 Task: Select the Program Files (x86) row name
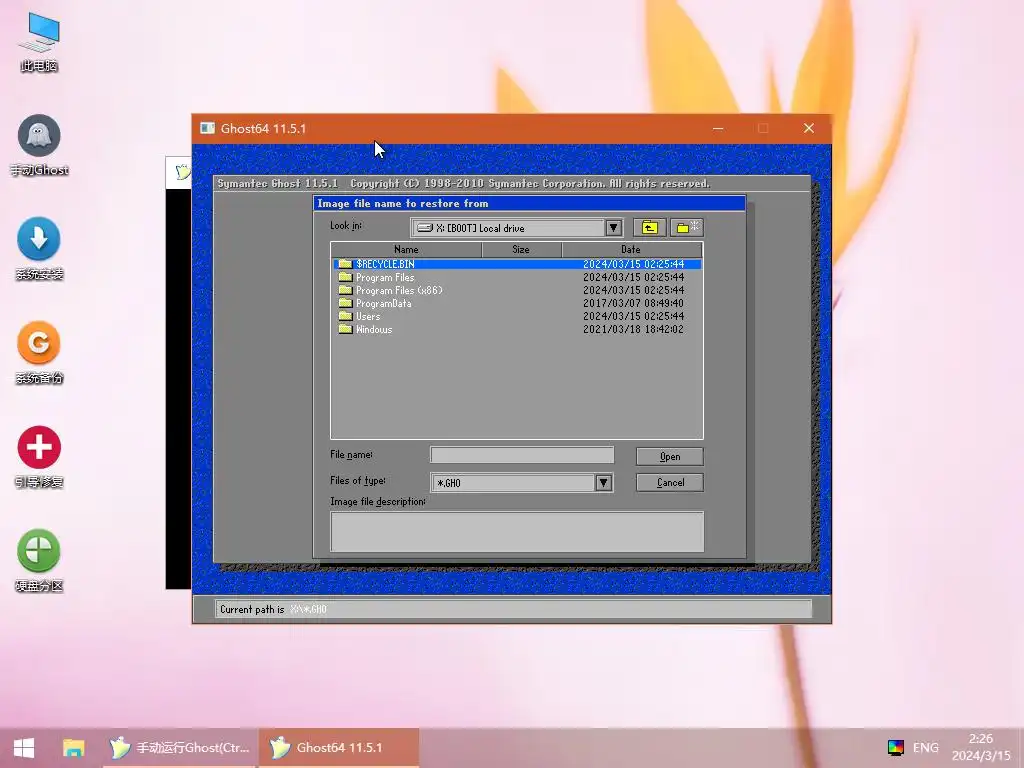tap(399, 290)
